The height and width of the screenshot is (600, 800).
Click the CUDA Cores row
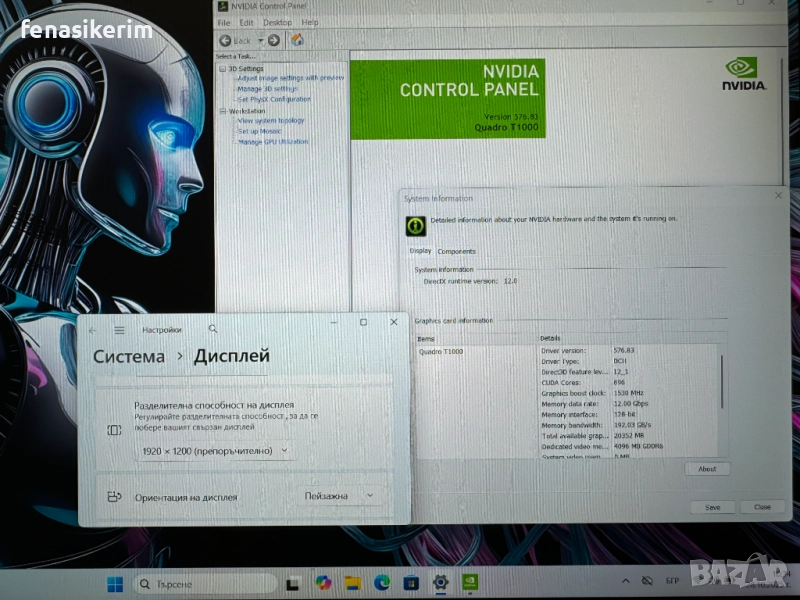click(x=627, y=383)
